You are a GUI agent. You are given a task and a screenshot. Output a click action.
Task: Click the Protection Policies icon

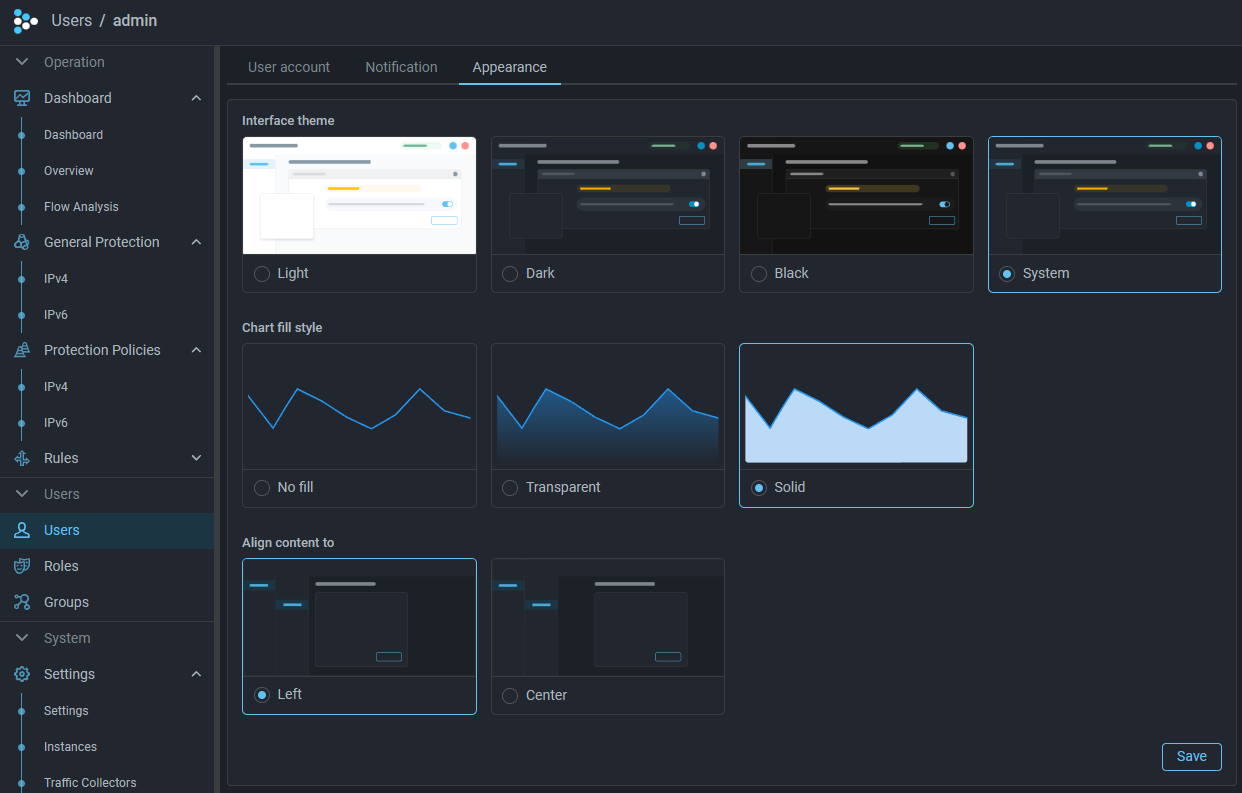click(22, 350)
